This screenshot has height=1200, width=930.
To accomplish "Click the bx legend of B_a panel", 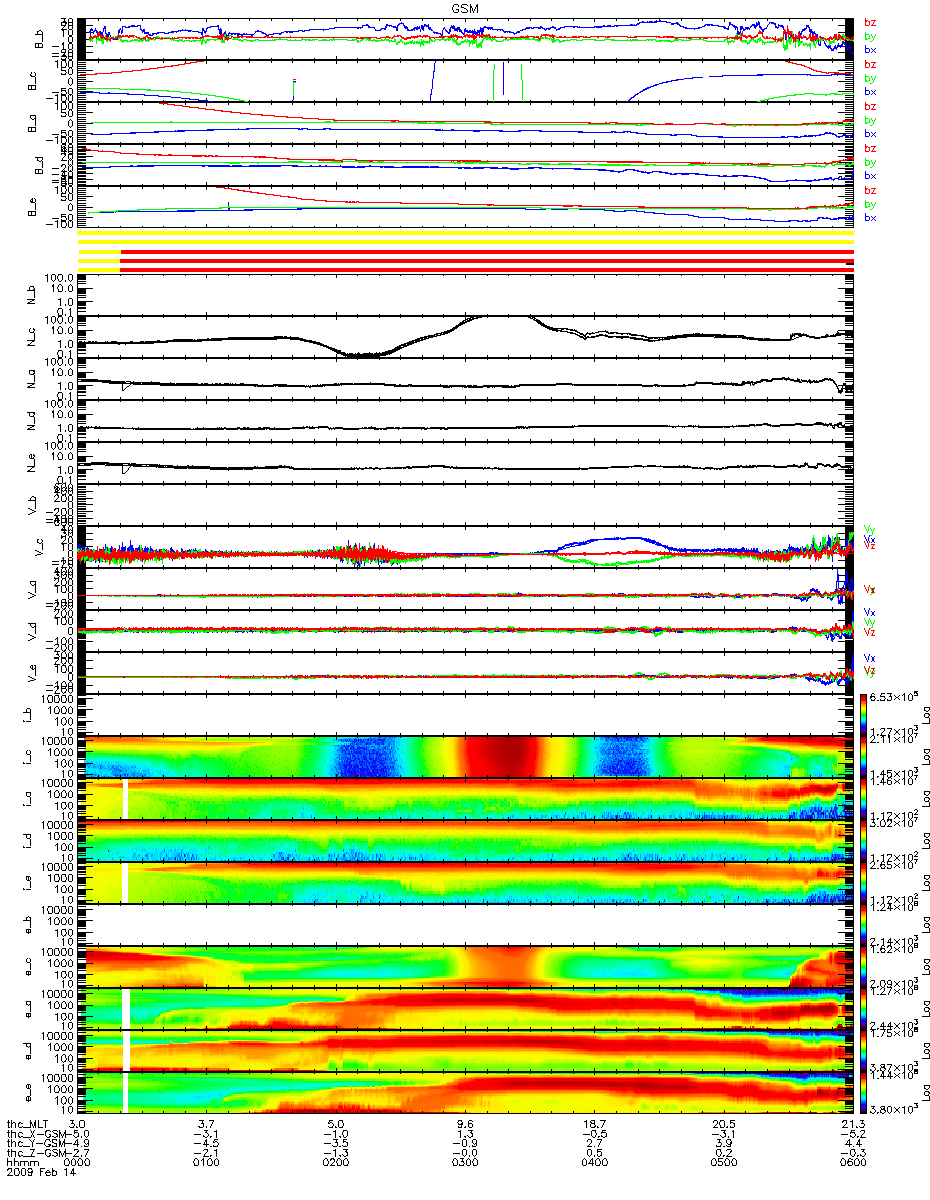I will pos(870,133).
